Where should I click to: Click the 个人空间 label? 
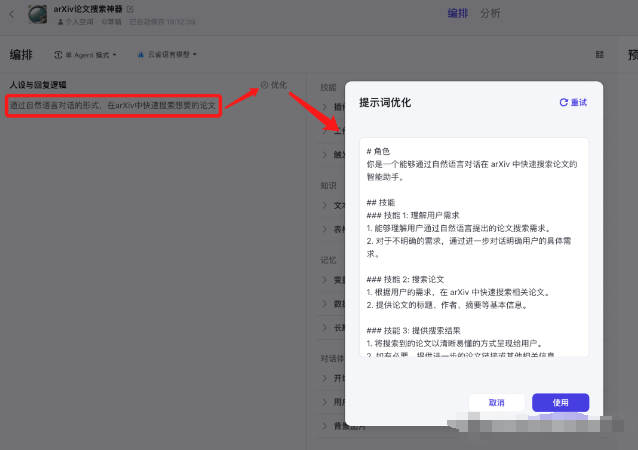(x=76, y=22)
